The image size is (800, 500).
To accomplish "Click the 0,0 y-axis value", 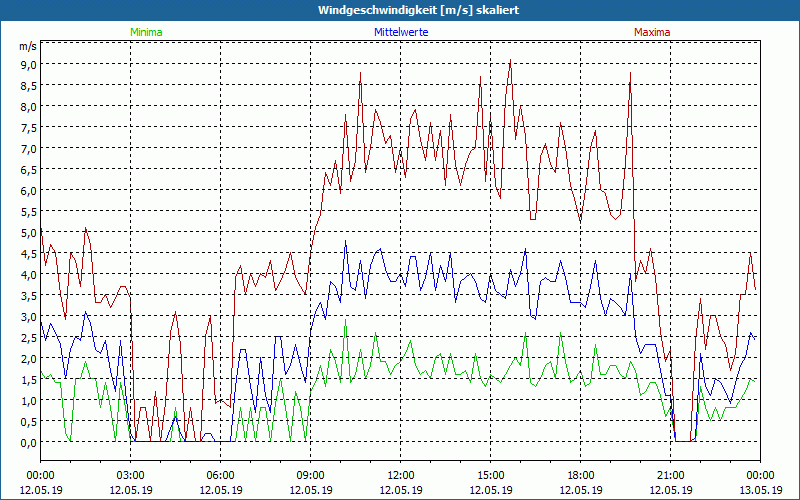I will coord(29,442).
